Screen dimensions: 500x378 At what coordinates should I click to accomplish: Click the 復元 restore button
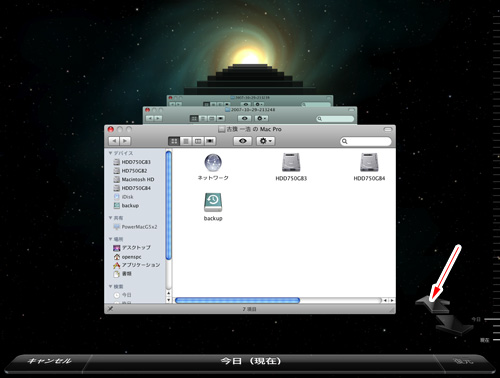point(463,361)
